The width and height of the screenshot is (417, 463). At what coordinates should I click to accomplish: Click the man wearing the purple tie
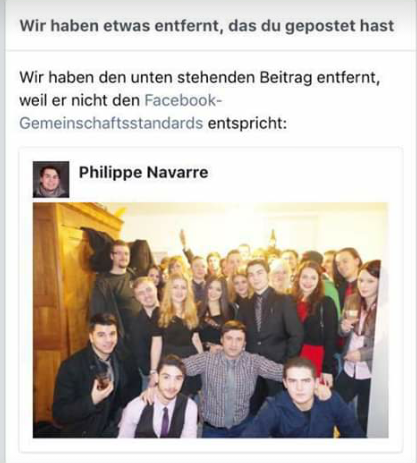[163, 400]
